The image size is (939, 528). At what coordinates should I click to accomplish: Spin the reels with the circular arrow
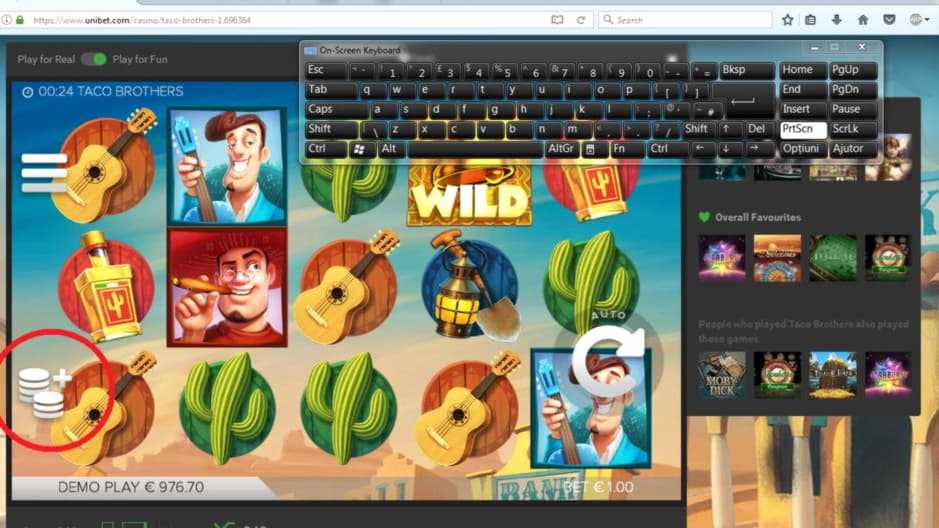(607, 358)
